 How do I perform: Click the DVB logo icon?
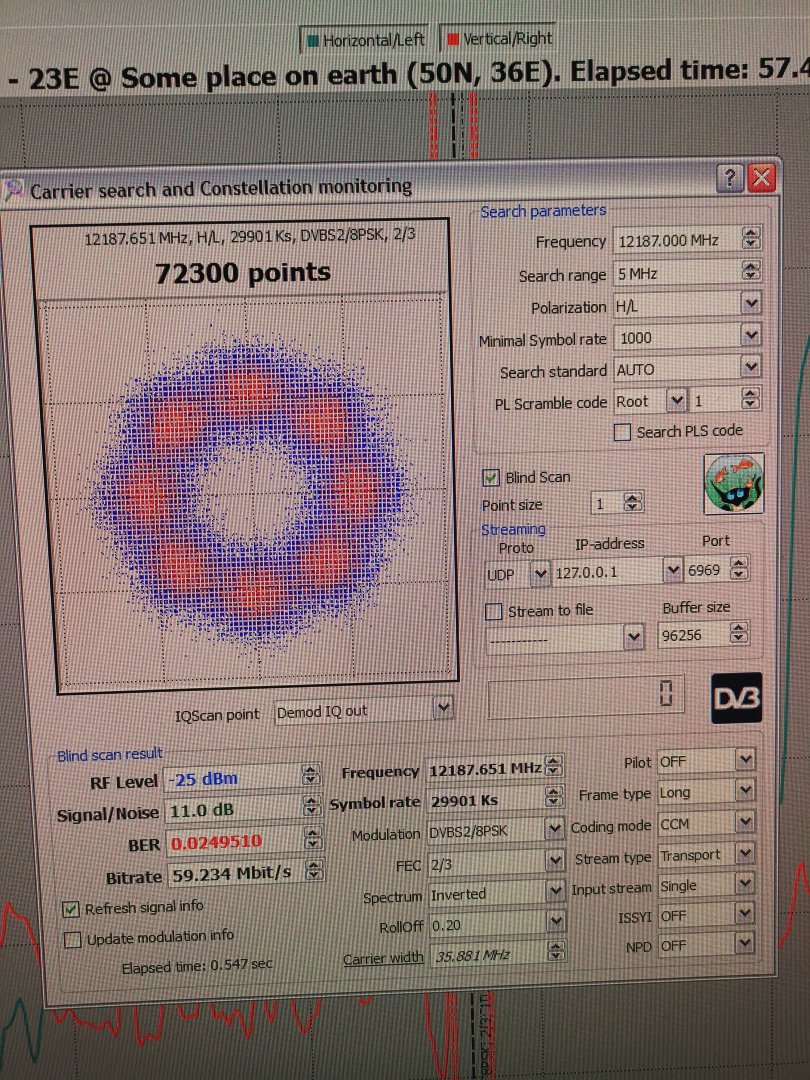click(x=736, y=698)
